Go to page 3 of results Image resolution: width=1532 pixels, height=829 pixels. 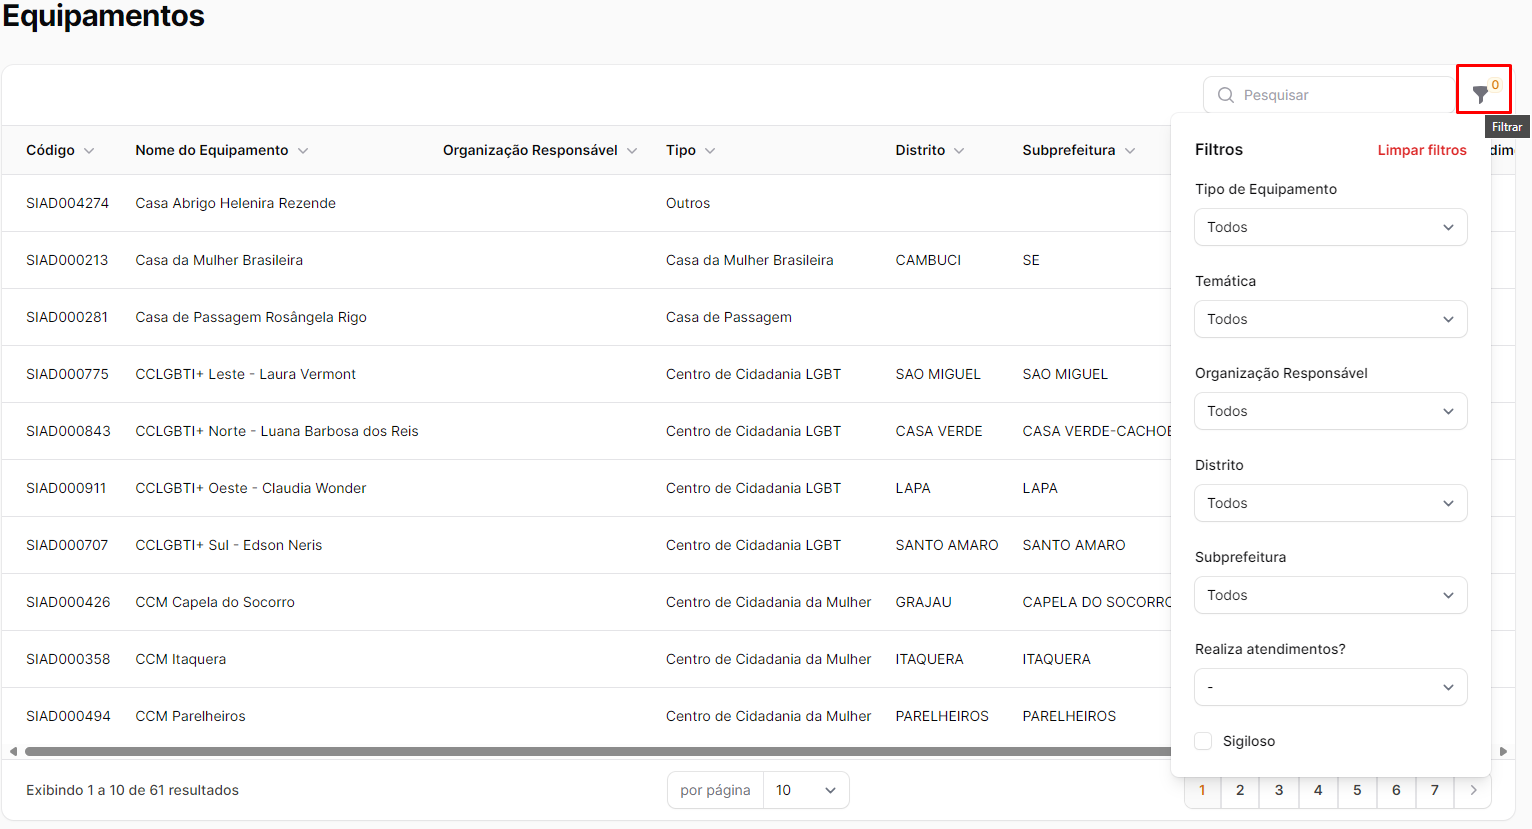coord(1279,790)
